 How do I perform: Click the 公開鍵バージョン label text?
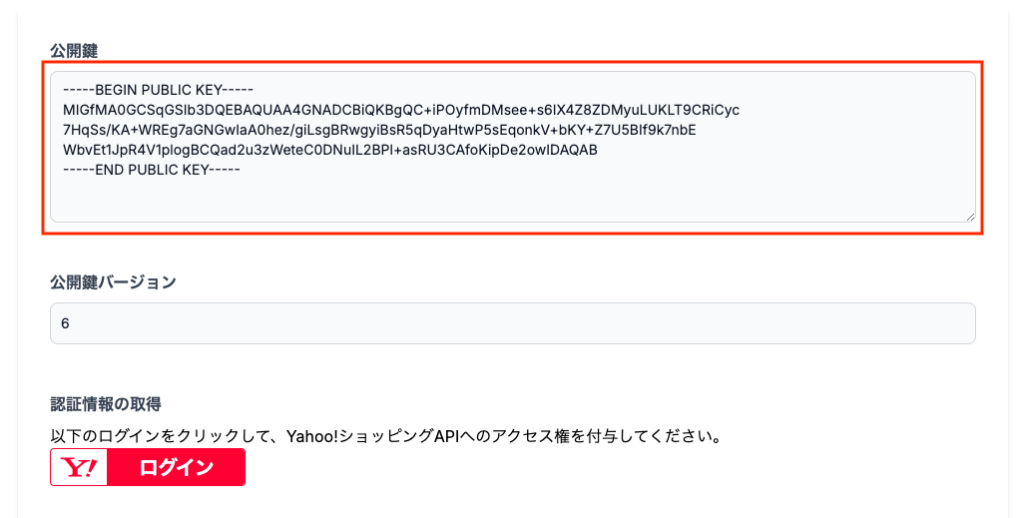pos(113,282)
